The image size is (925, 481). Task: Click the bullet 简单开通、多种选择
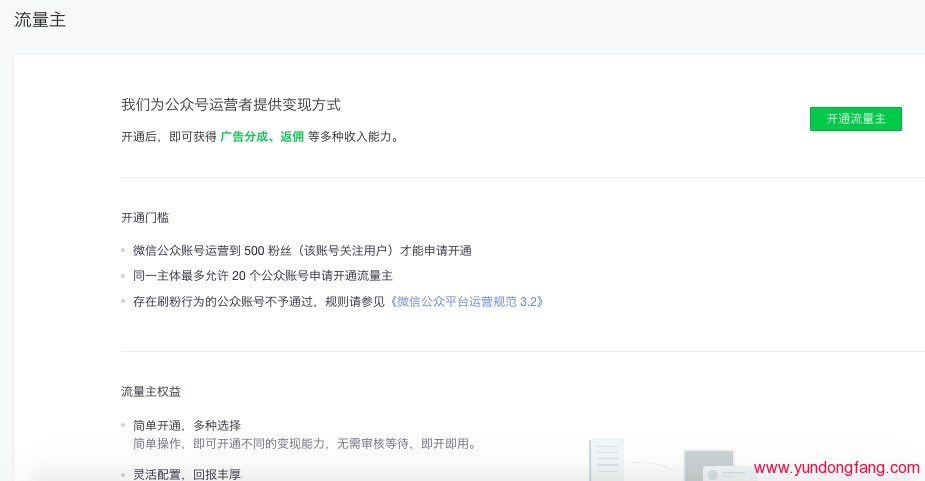[186, 426]
